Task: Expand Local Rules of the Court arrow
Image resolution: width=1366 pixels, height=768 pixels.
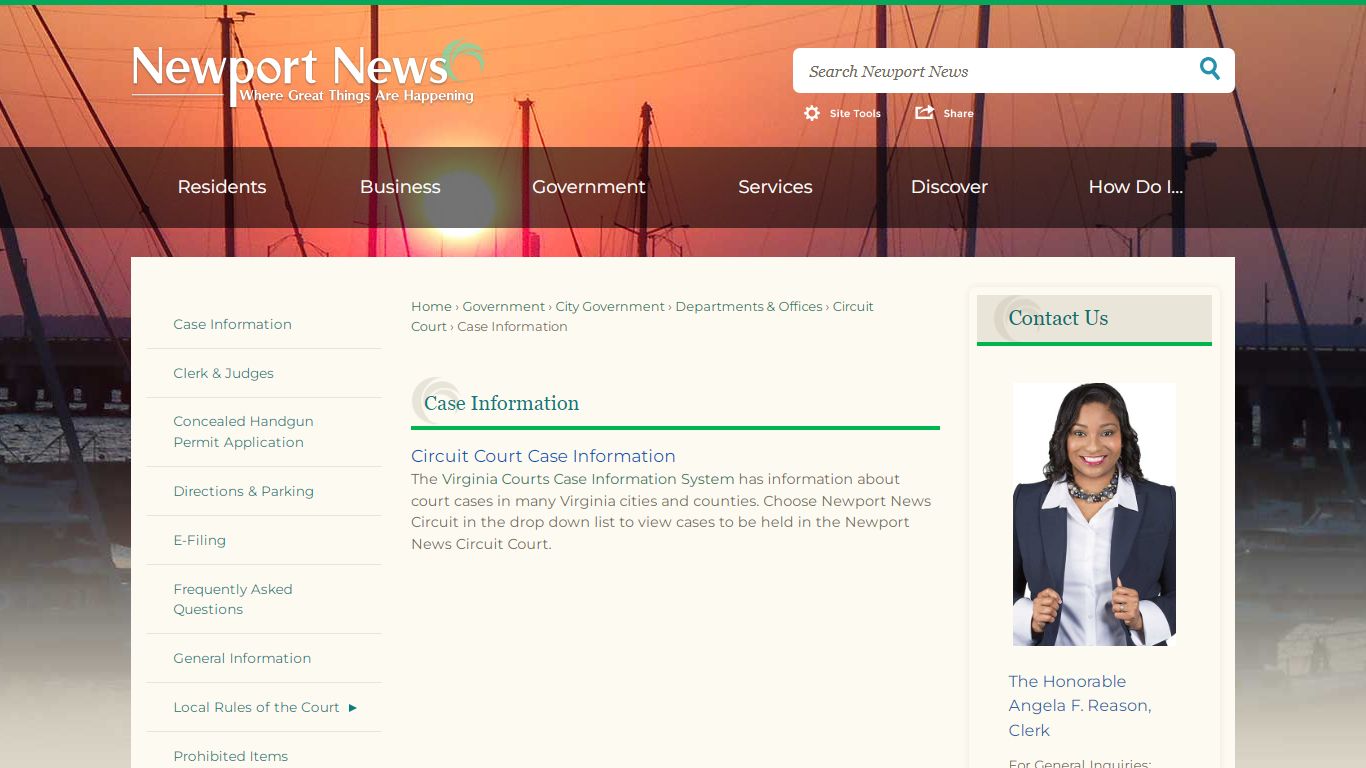Action: [x=352, y=708]
